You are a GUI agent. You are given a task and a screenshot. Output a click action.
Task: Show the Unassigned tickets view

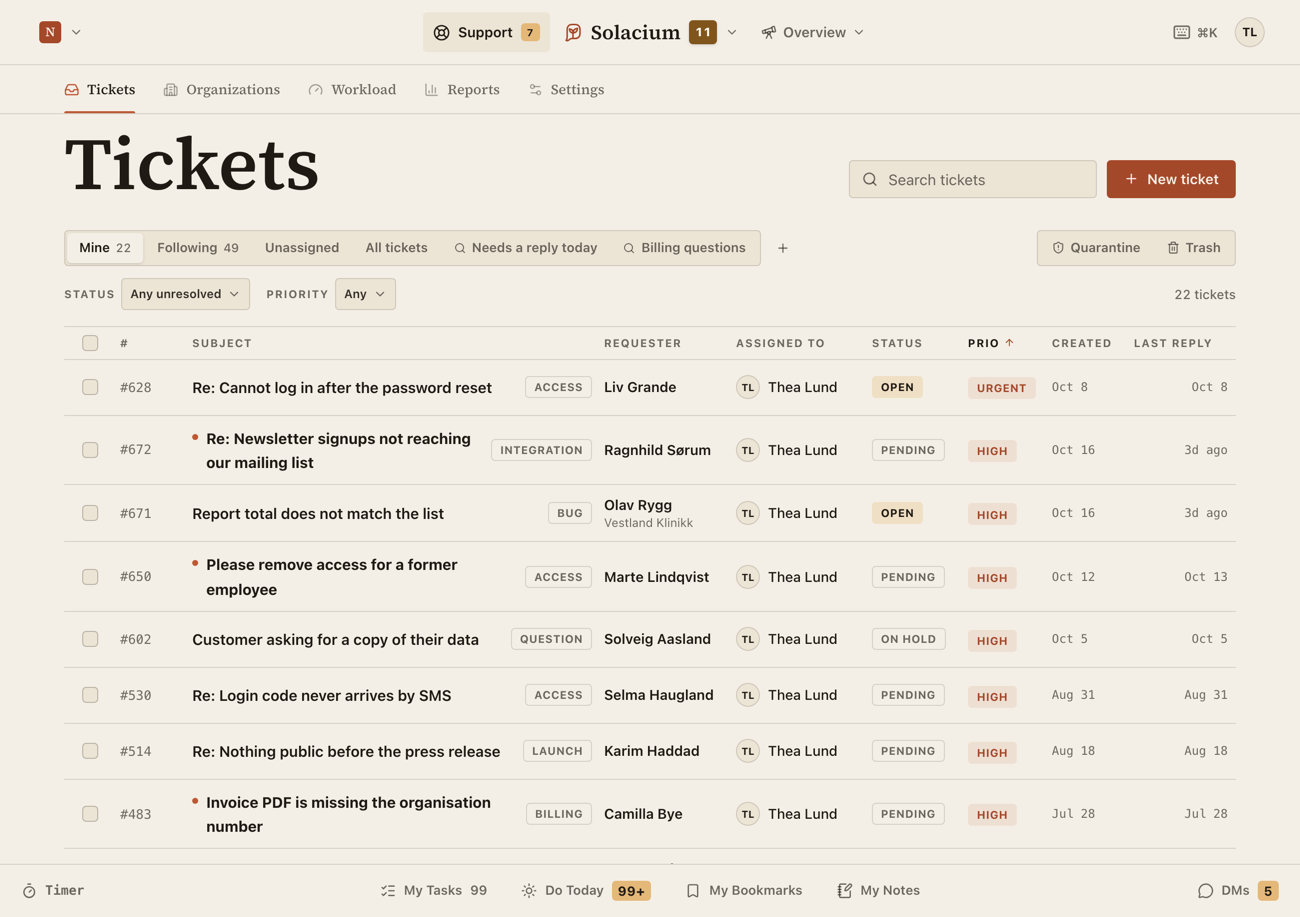tap(302, 248)
